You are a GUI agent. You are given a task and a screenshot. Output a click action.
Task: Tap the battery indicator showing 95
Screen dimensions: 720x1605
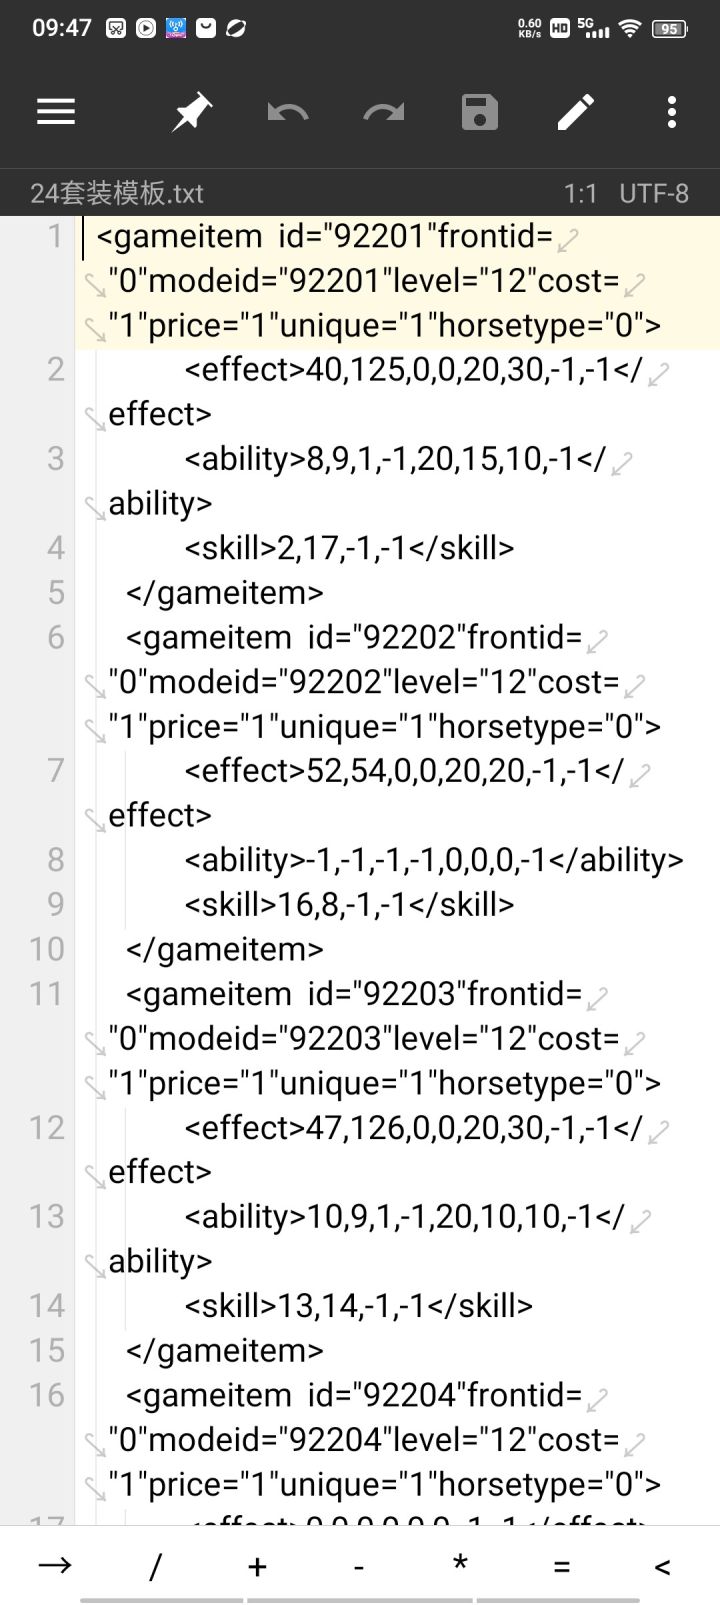tap(670, 28)
